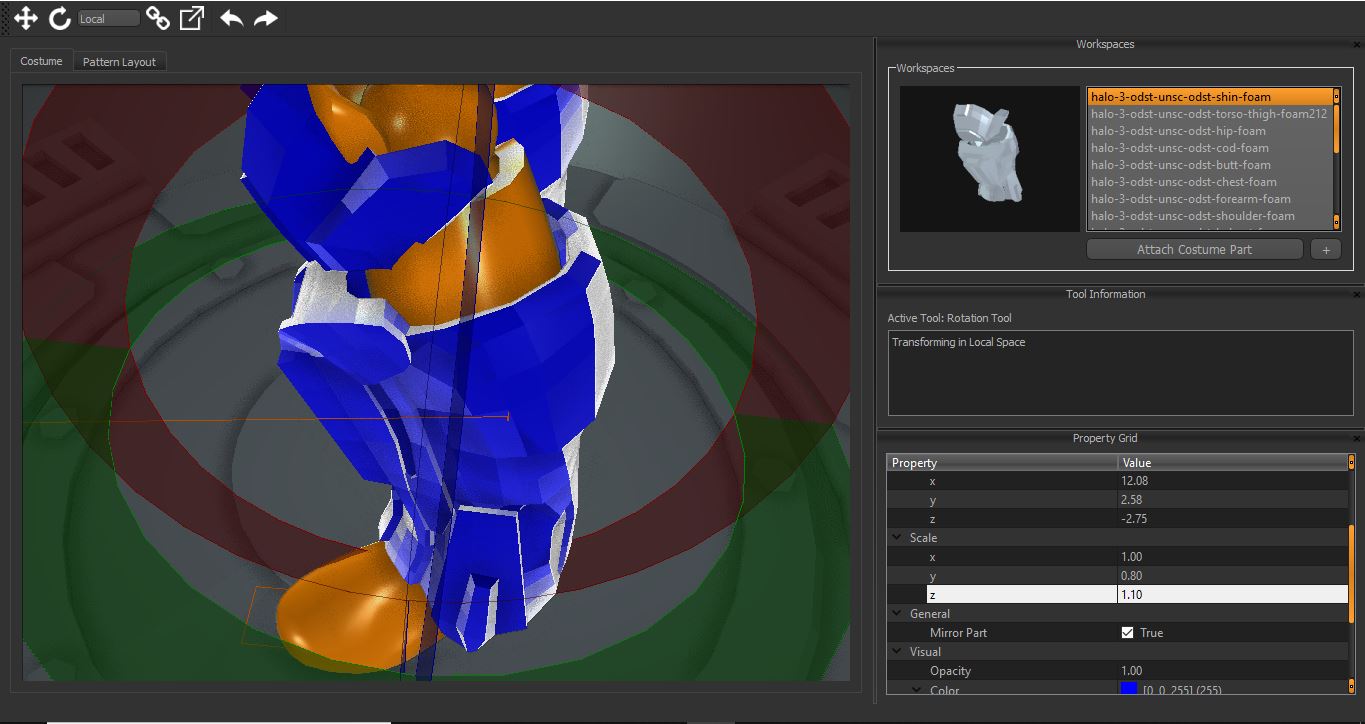The image size is (1365, 724).
Task: Collapse the Scale property group
Action: pos(897,538)
